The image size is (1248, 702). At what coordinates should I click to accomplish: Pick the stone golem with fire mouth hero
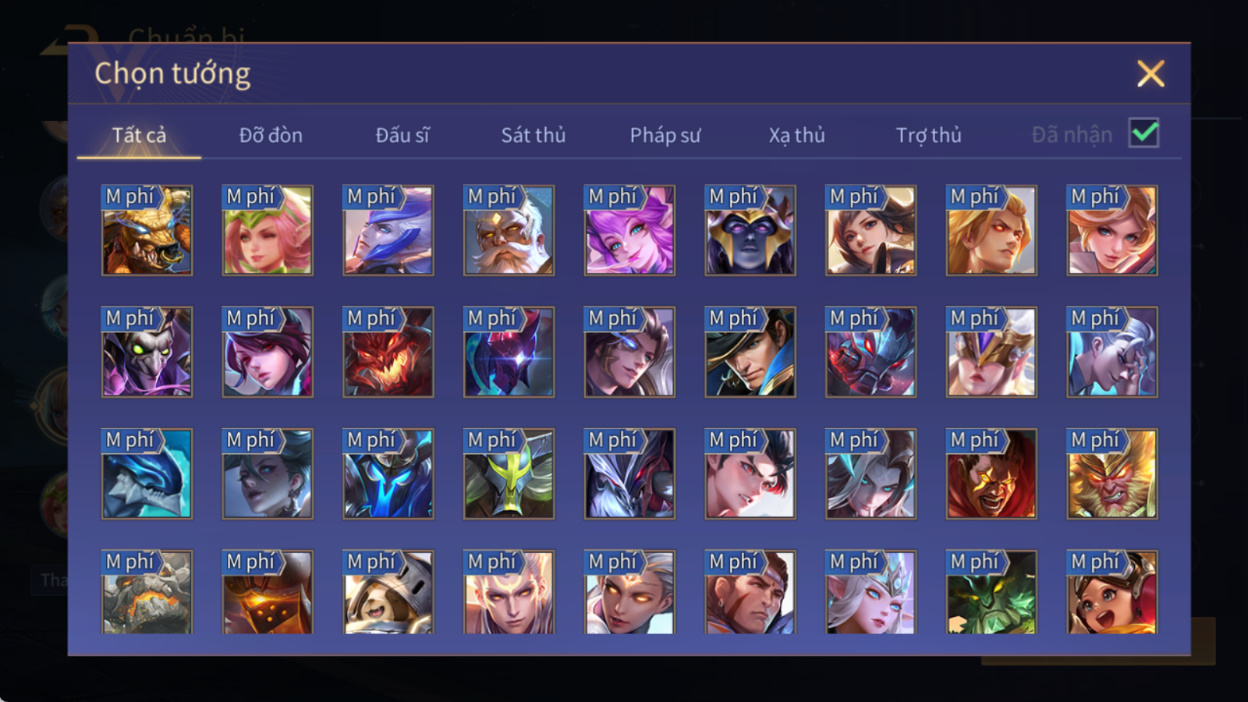(147, 593)
